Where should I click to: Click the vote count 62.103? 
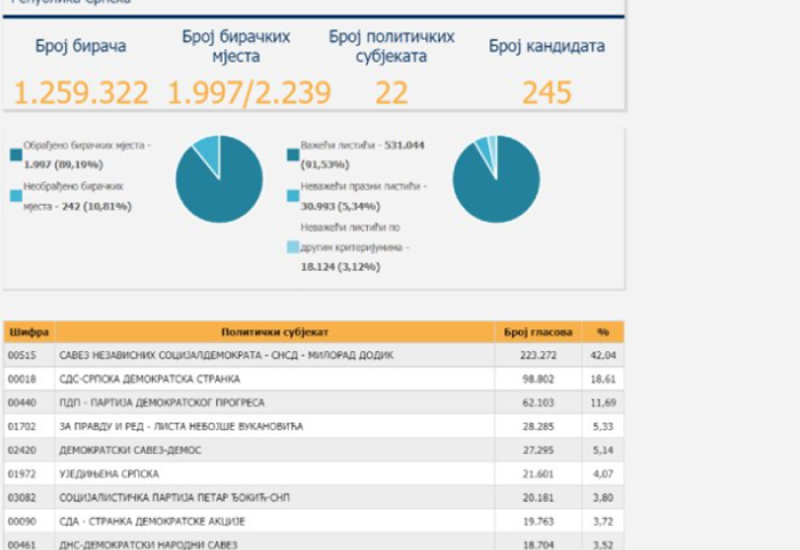tap(538, 403)
